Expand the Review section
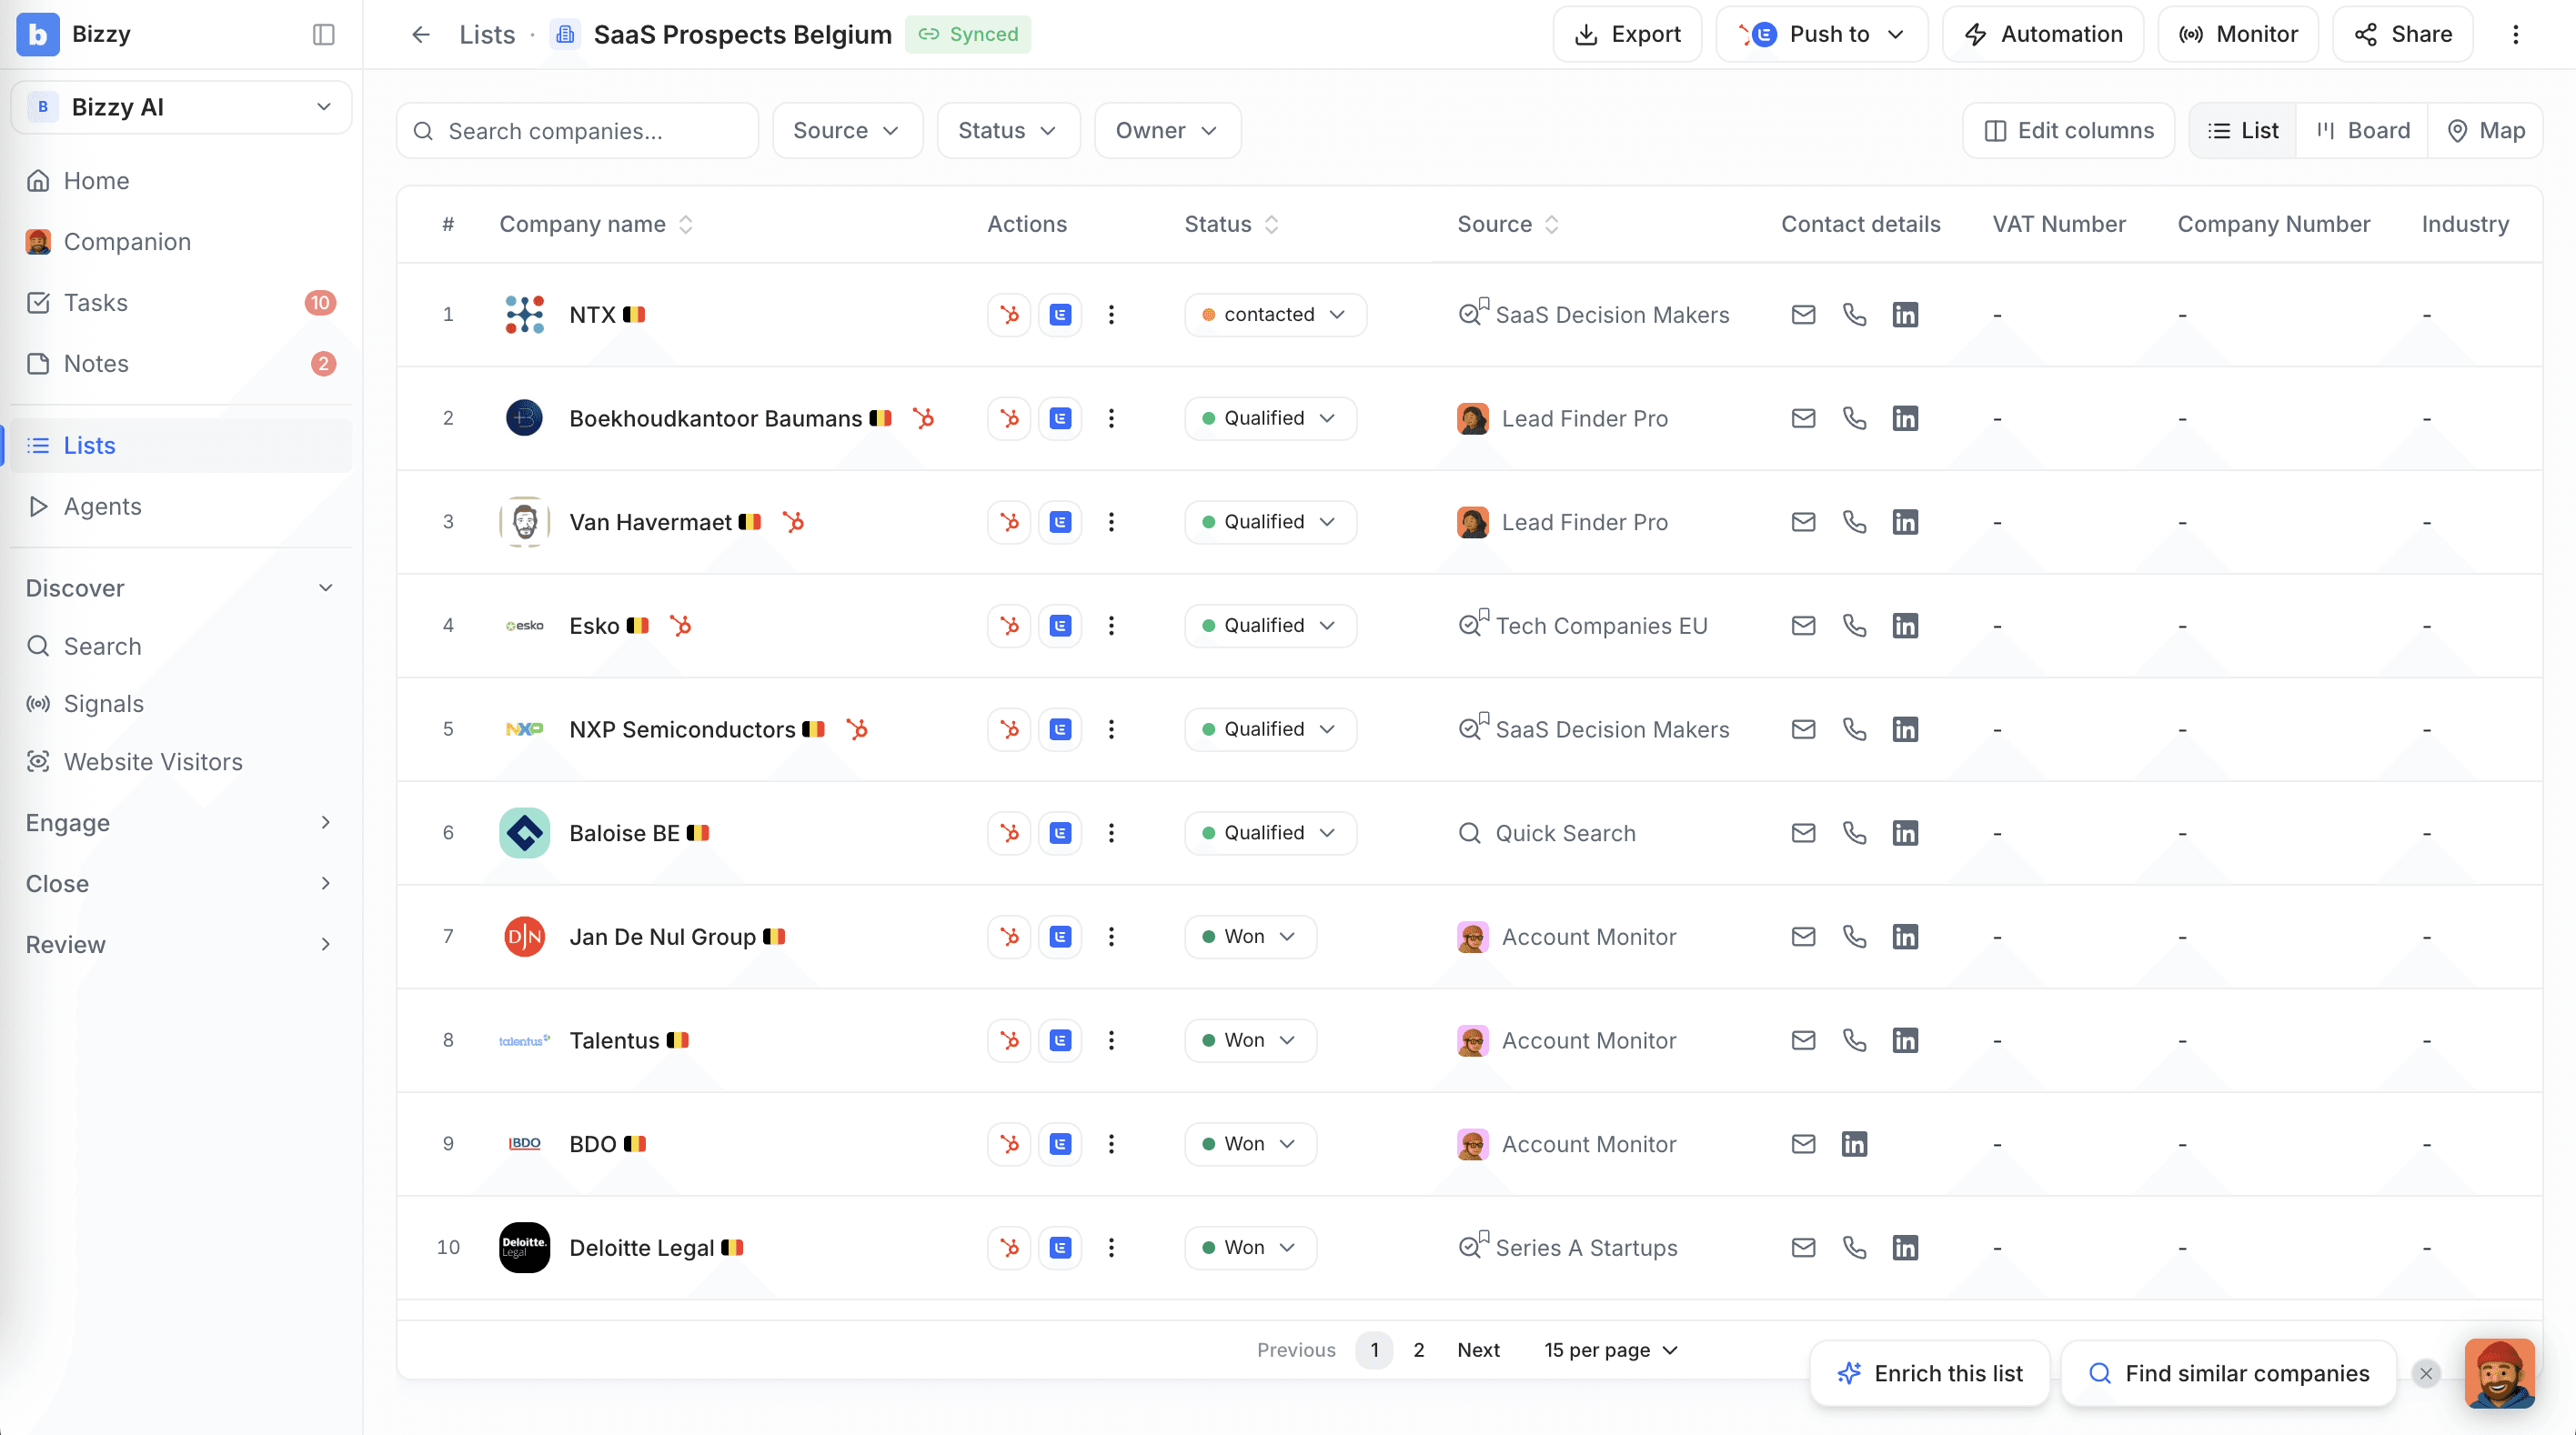 181,945
